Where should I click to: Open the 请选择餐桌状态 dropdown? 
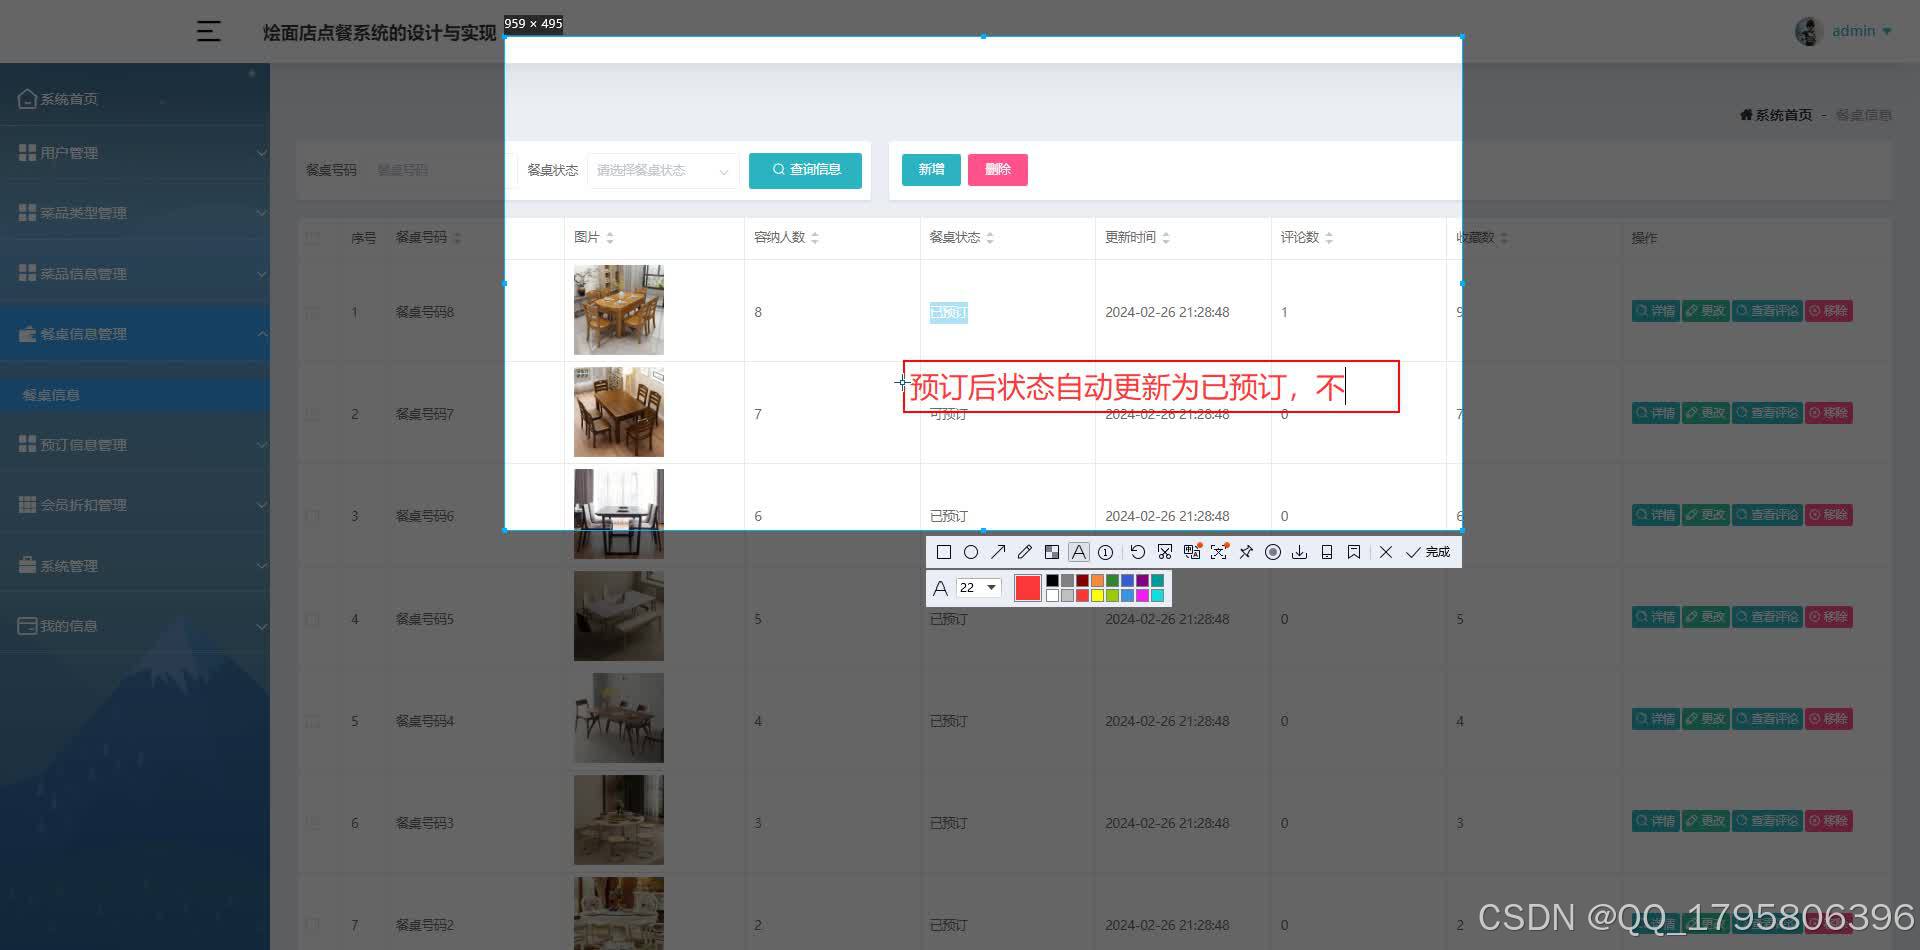[663, 170]
